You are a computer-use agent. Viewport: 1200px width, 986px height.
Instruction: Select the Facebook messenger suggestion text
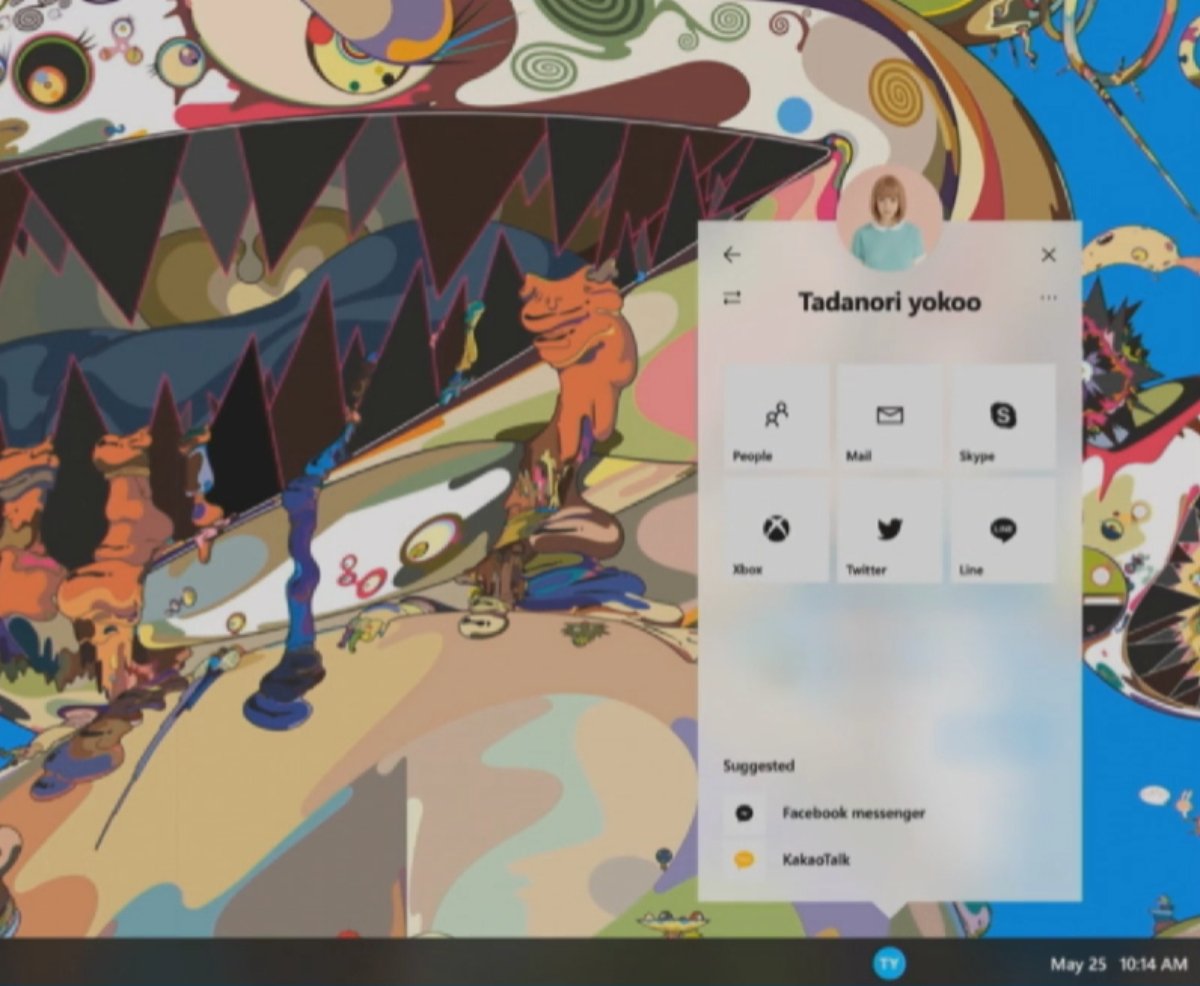point(853,813)
